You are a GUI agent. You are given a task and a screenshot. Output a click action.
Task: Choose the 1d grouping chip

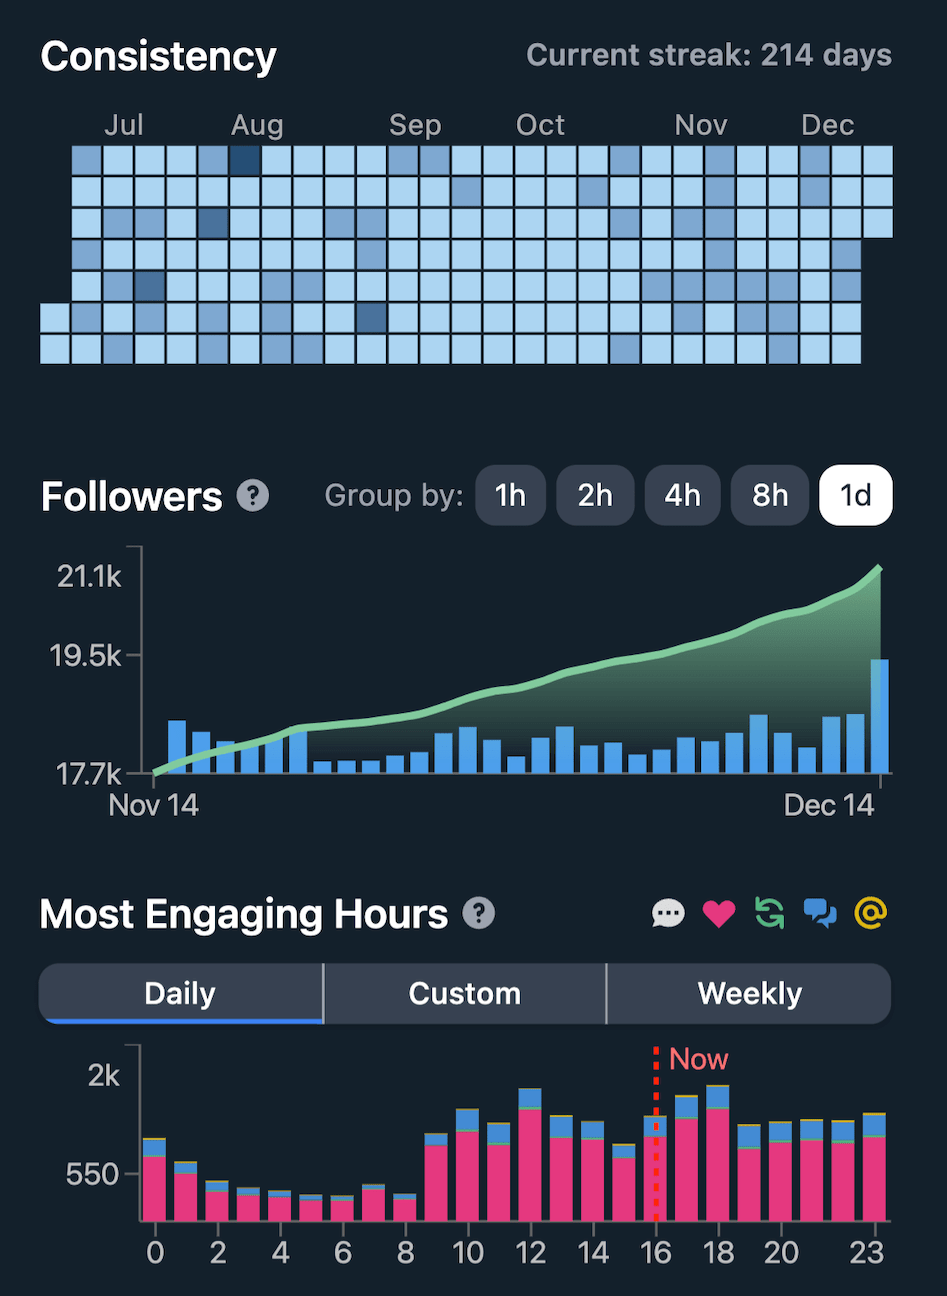point(856,495)
